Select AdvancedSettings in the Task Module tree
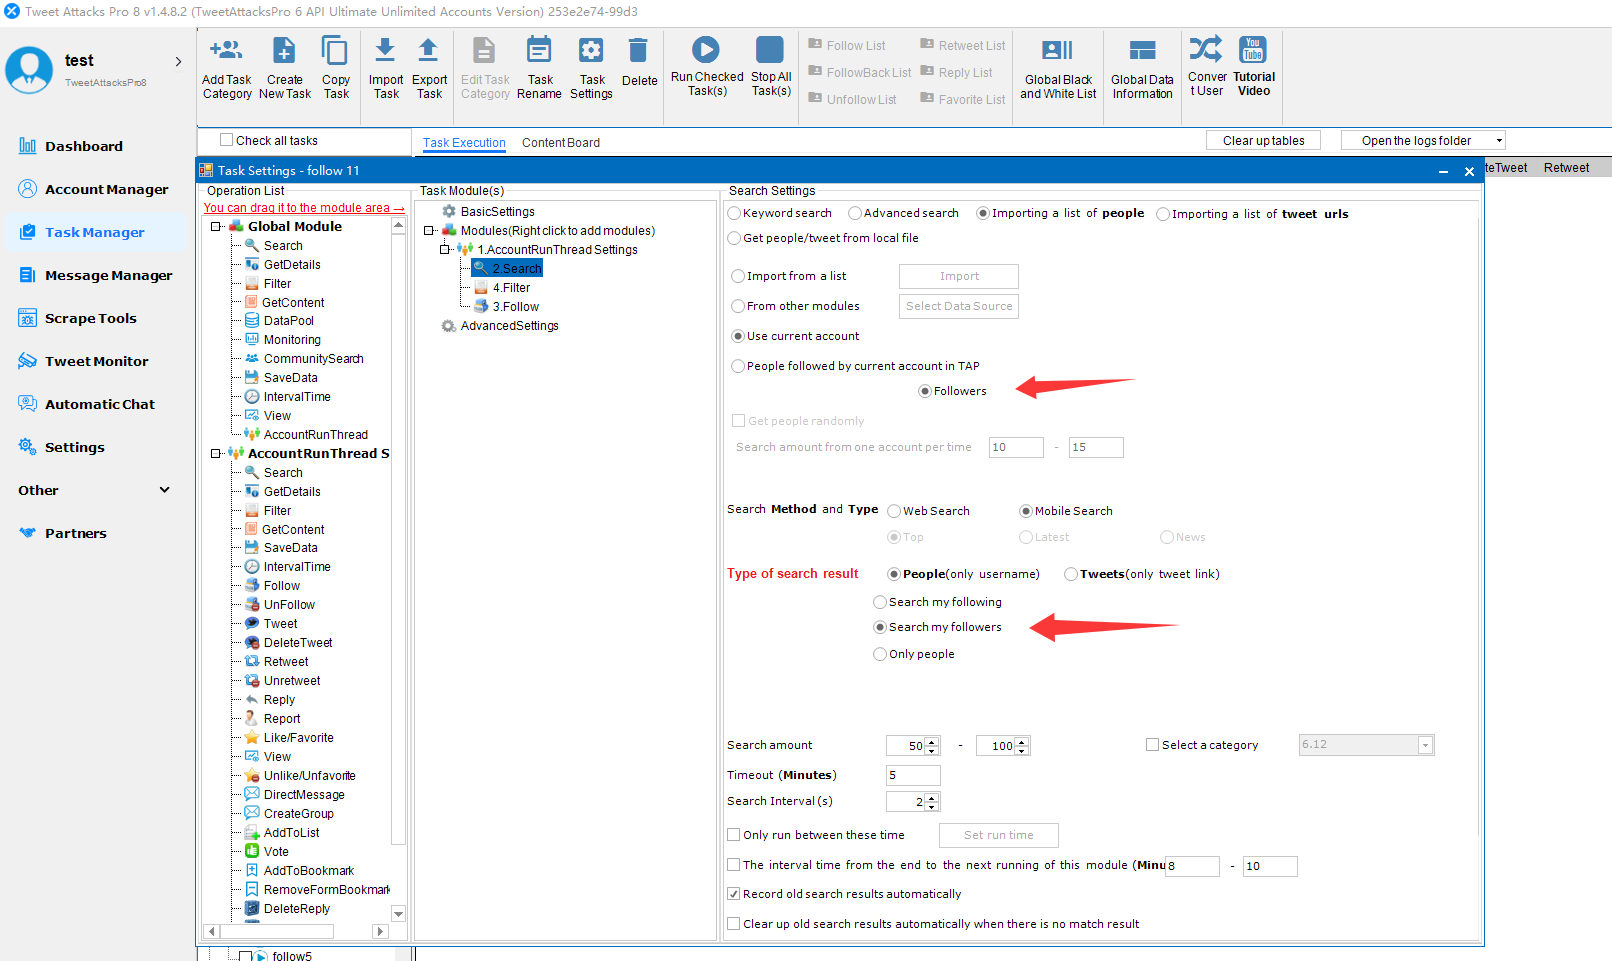1612x961 pixels. tap(509, 326)
